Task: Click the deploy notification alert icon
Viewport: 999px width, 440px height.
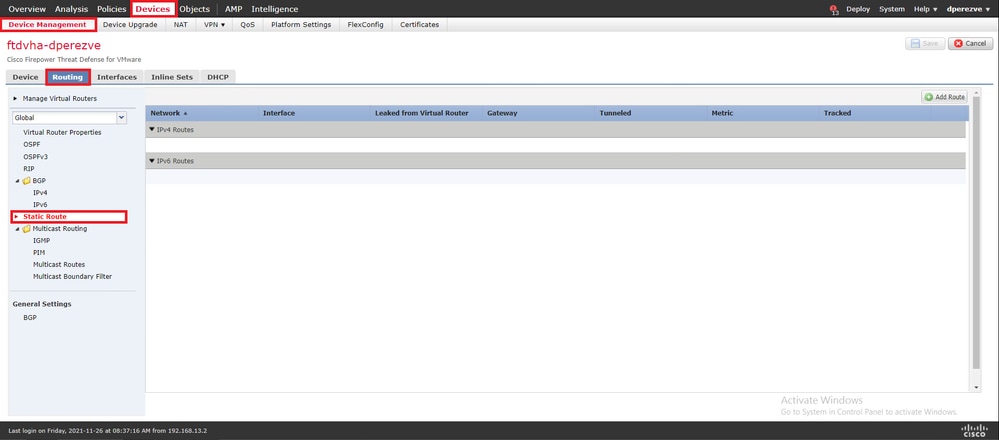Action: [834, 10]
